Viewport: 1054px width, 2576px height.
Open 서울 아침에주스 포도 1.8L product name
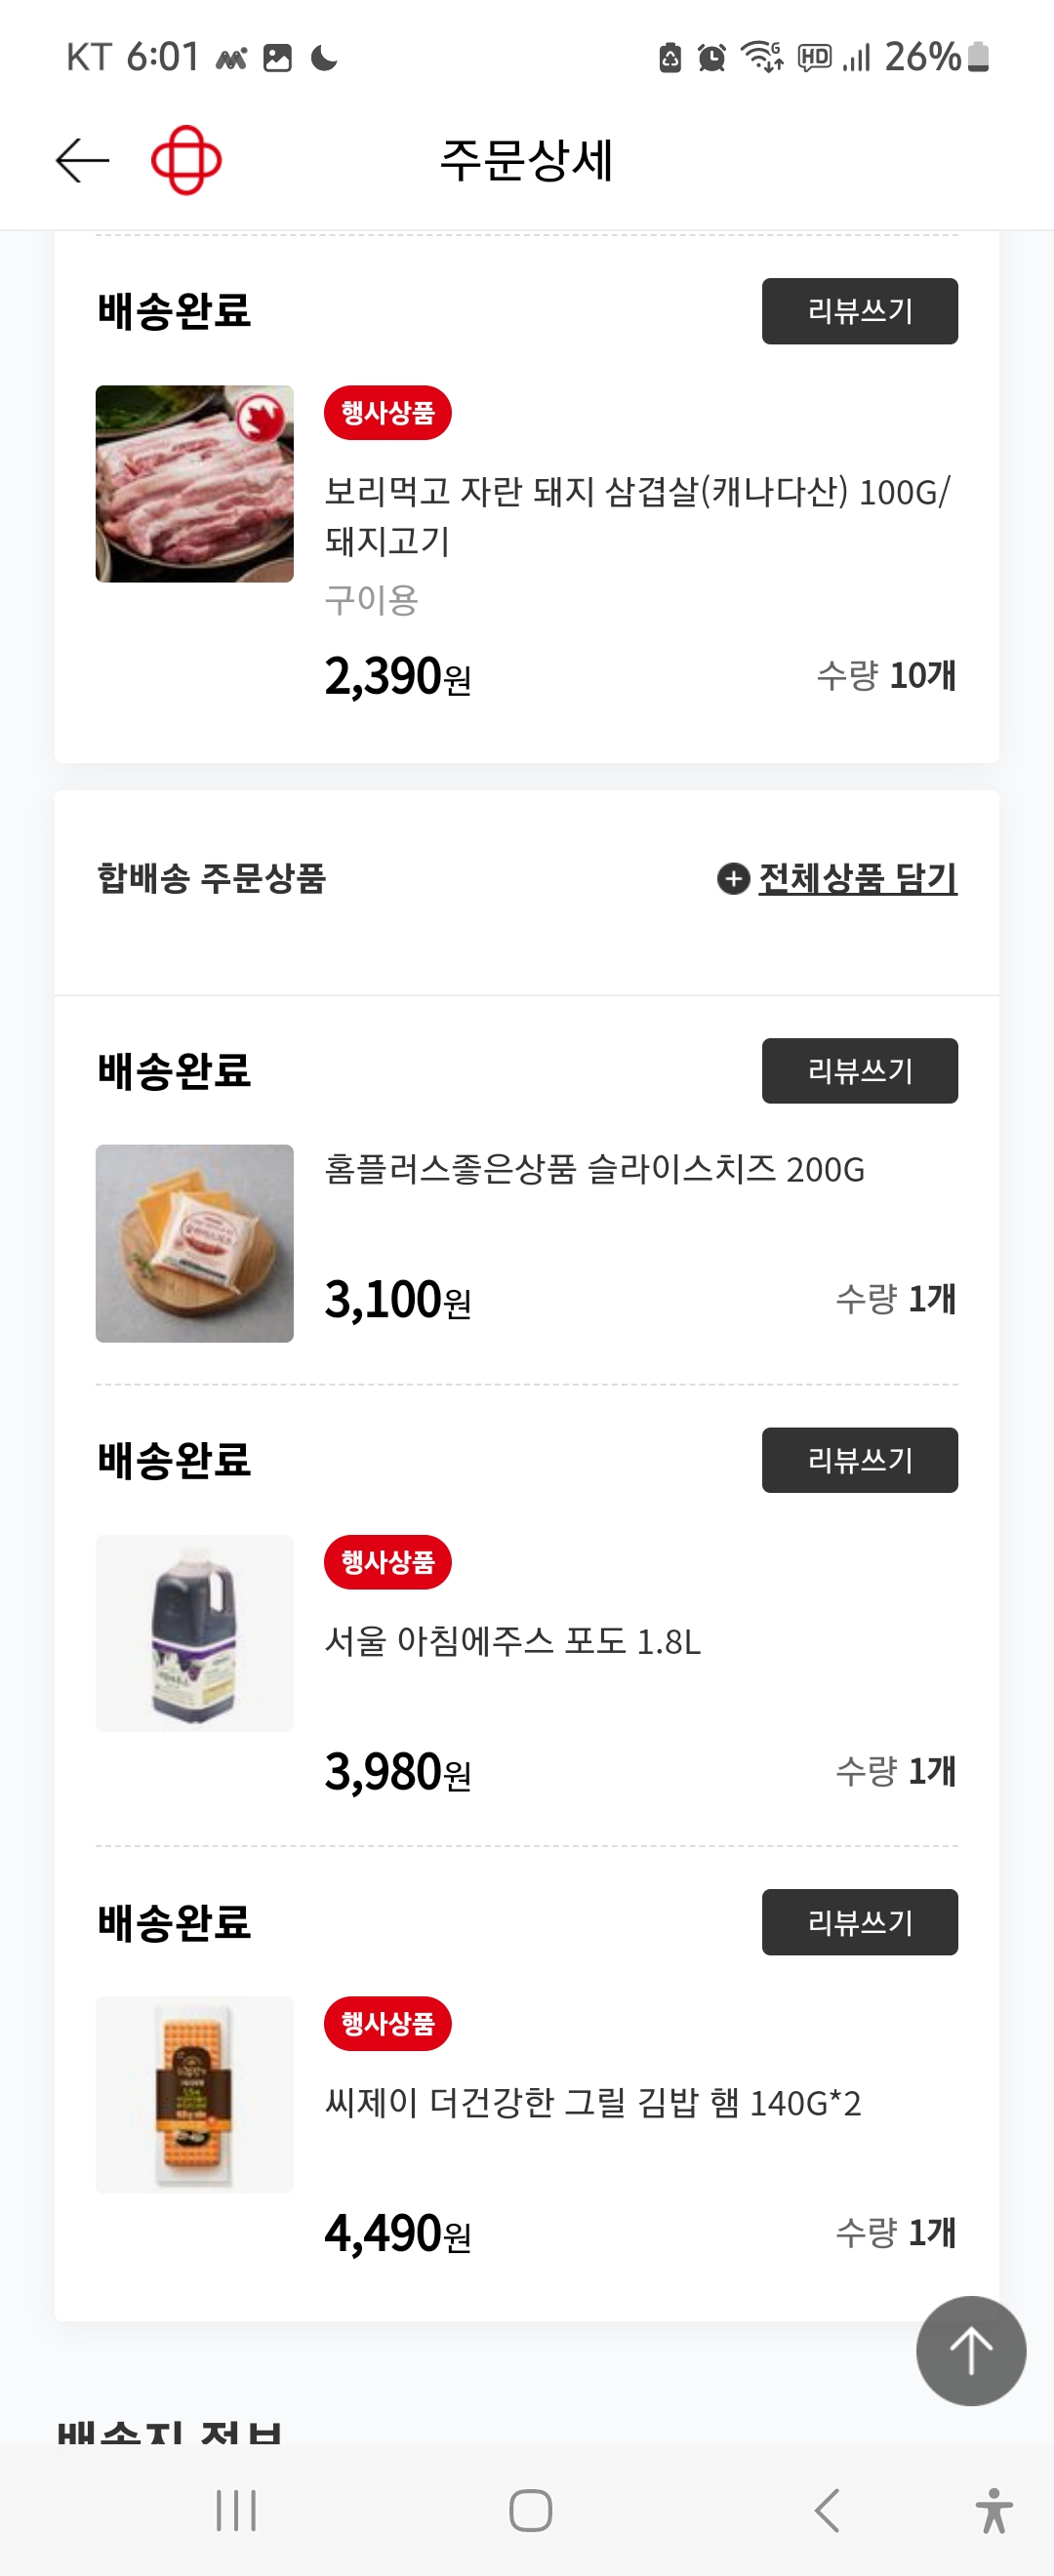tap(513, 1642)
